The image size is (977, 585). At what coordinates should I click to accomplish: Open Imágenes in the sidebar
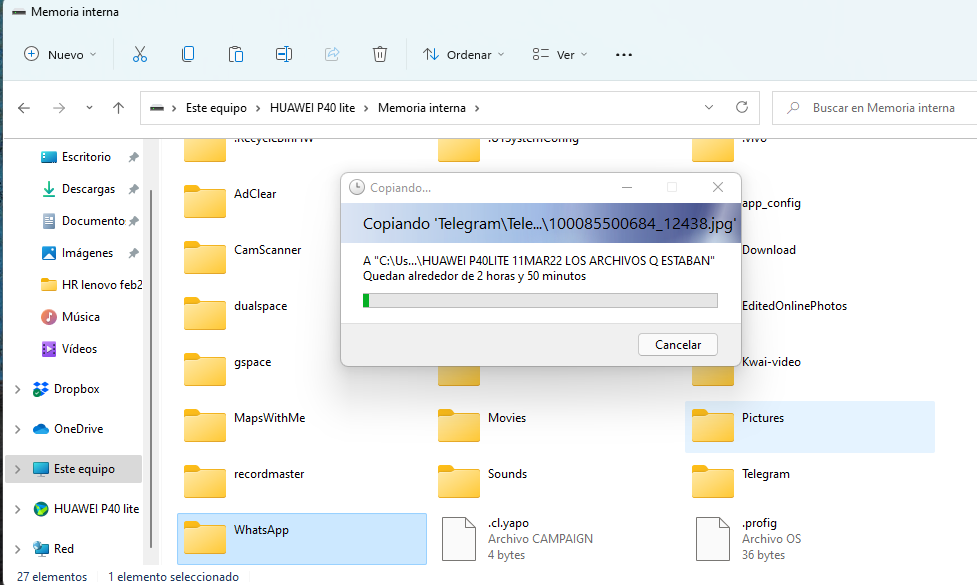76,253
